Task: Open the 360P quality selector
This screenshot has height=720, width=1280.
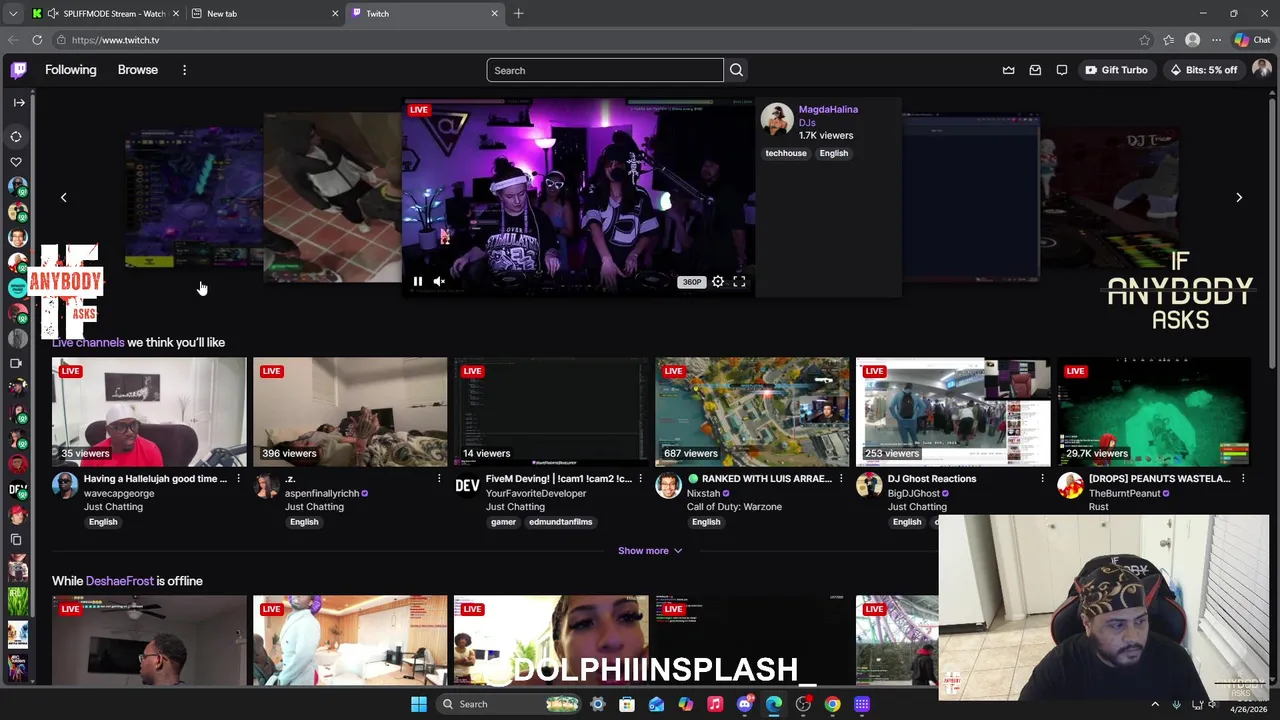Action: 691,282
